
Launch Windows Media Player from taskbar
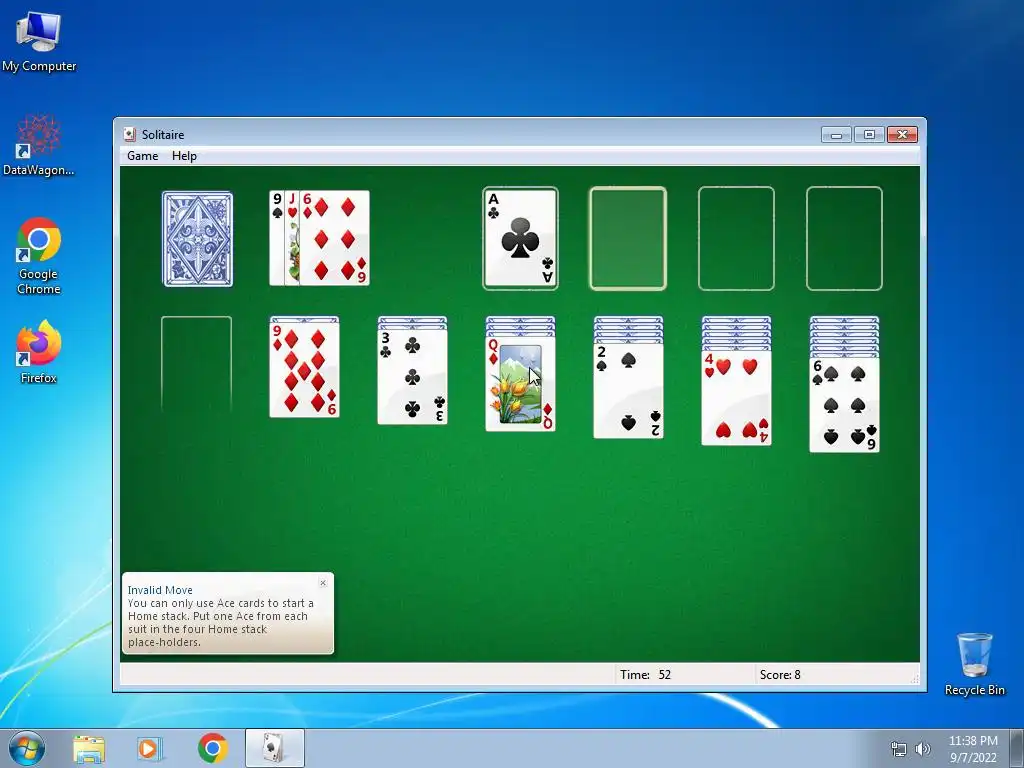coord(150,748)
